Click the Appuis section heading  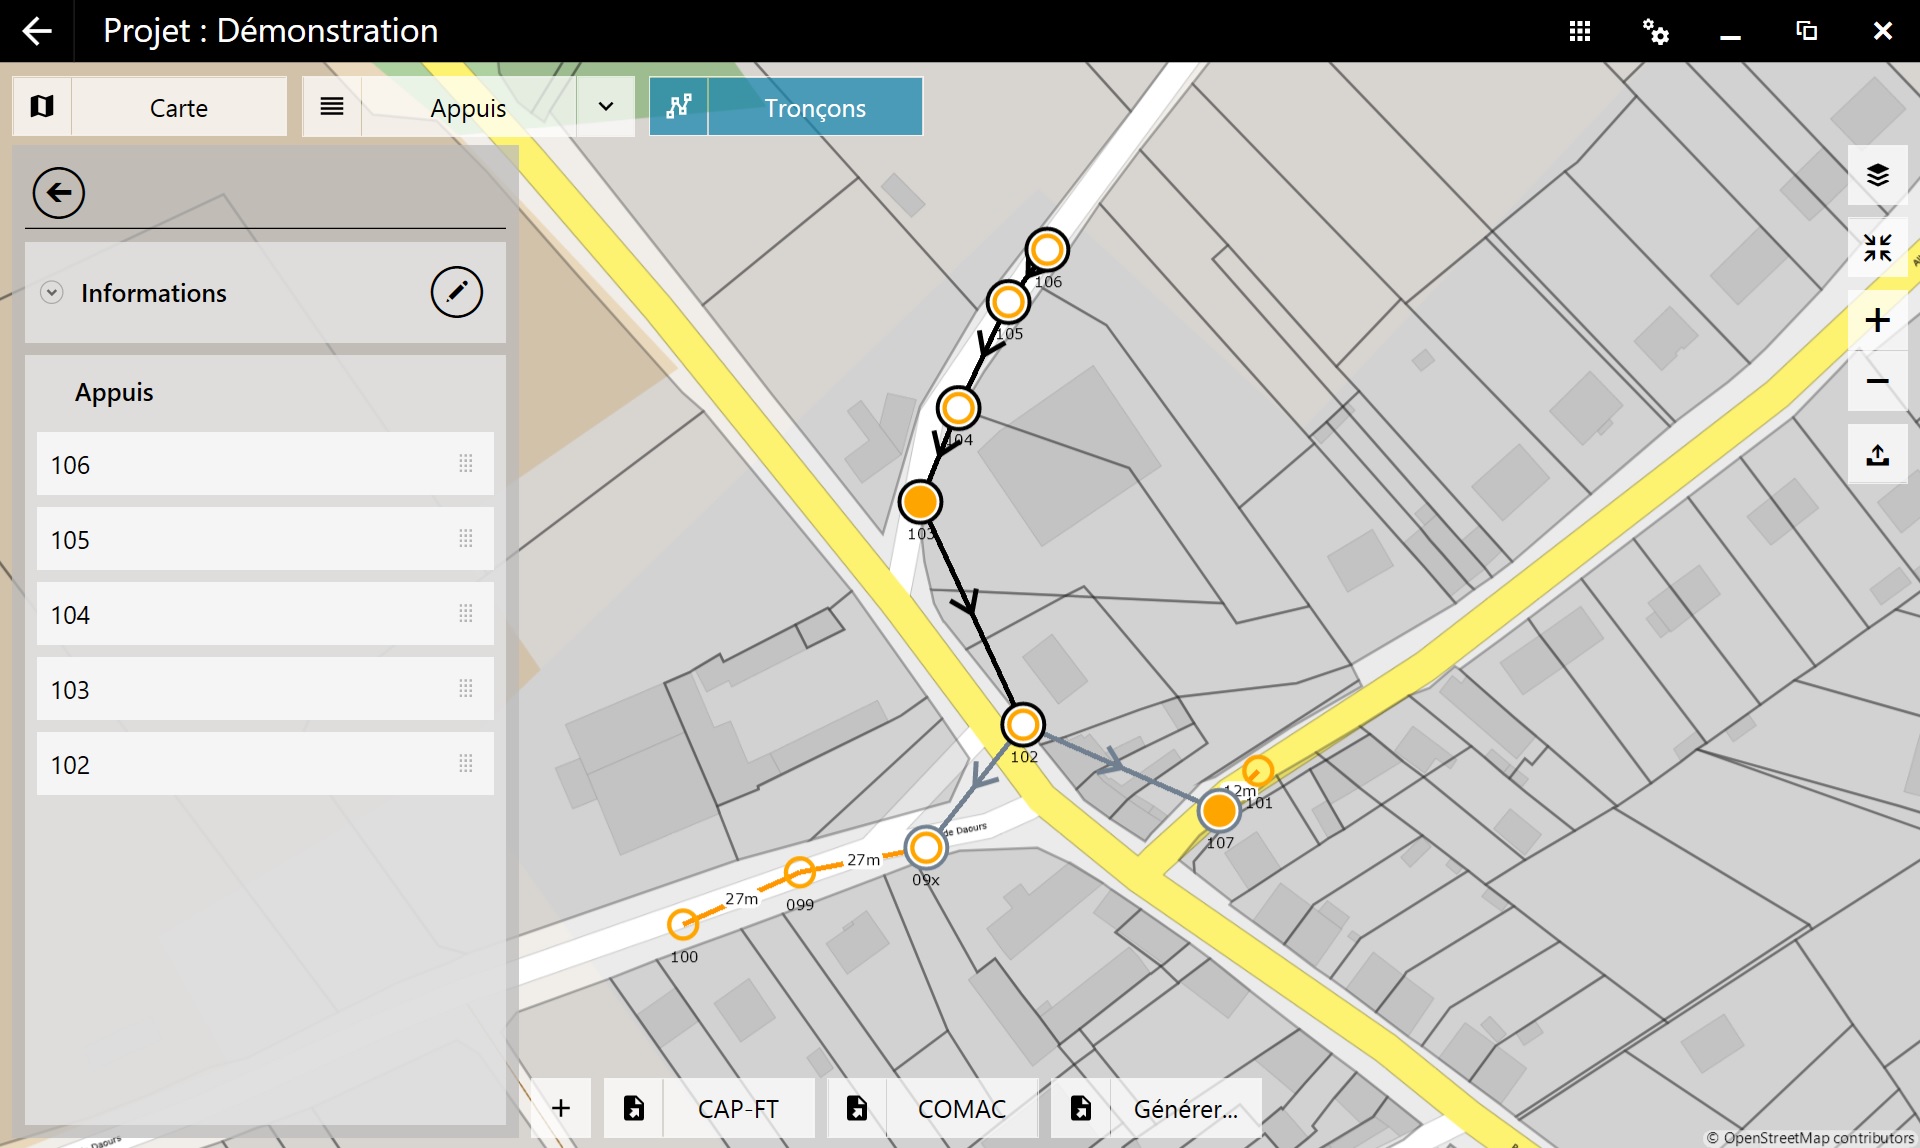(114, 392)
